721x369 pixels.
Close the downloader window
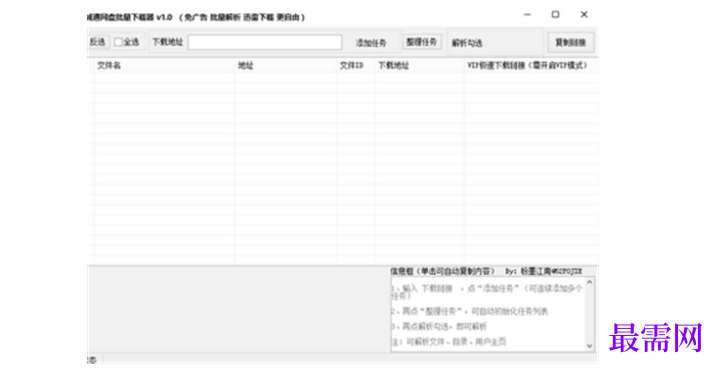pos(584,15)
